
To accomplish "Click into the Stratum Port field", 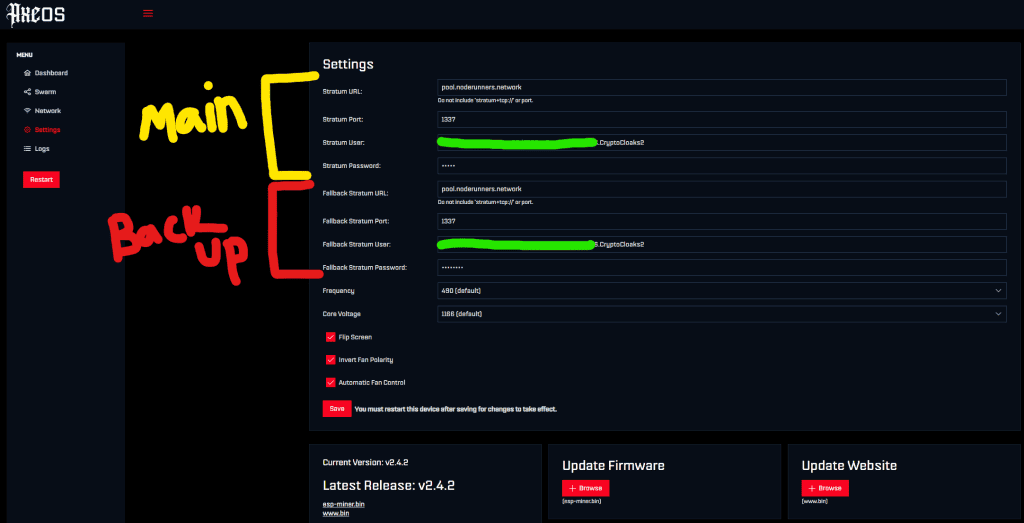I will click(x=722, y=119).
